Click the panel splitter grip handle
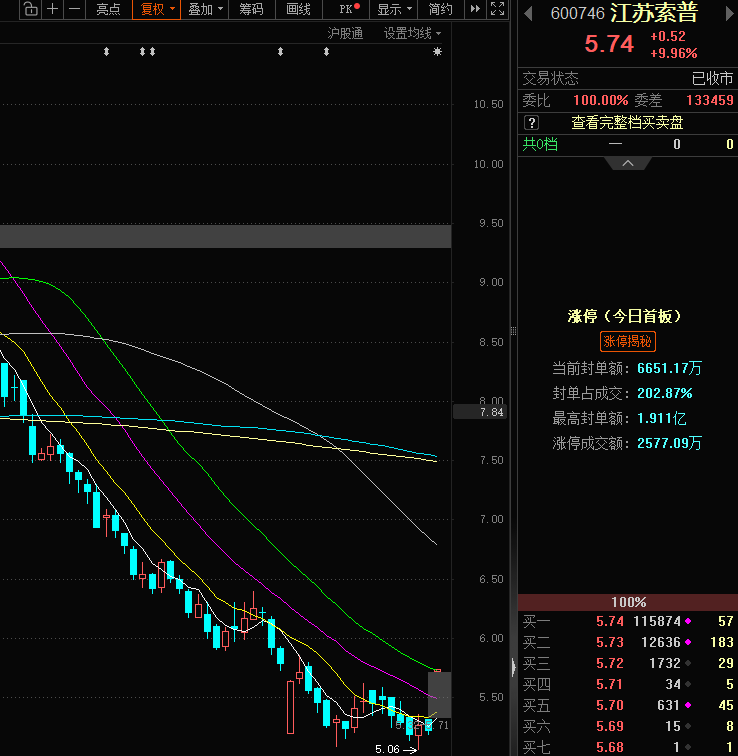The width and height of the screenshot is (738, 756). [513, 331]
